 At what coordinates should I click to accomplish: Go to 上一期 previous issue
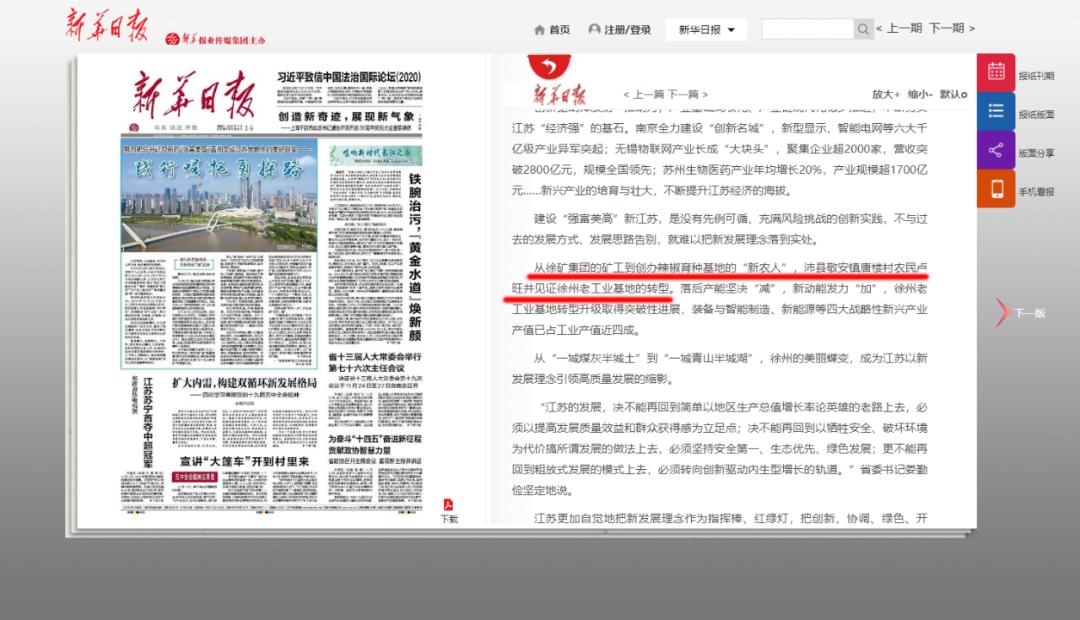coord(900,28)
